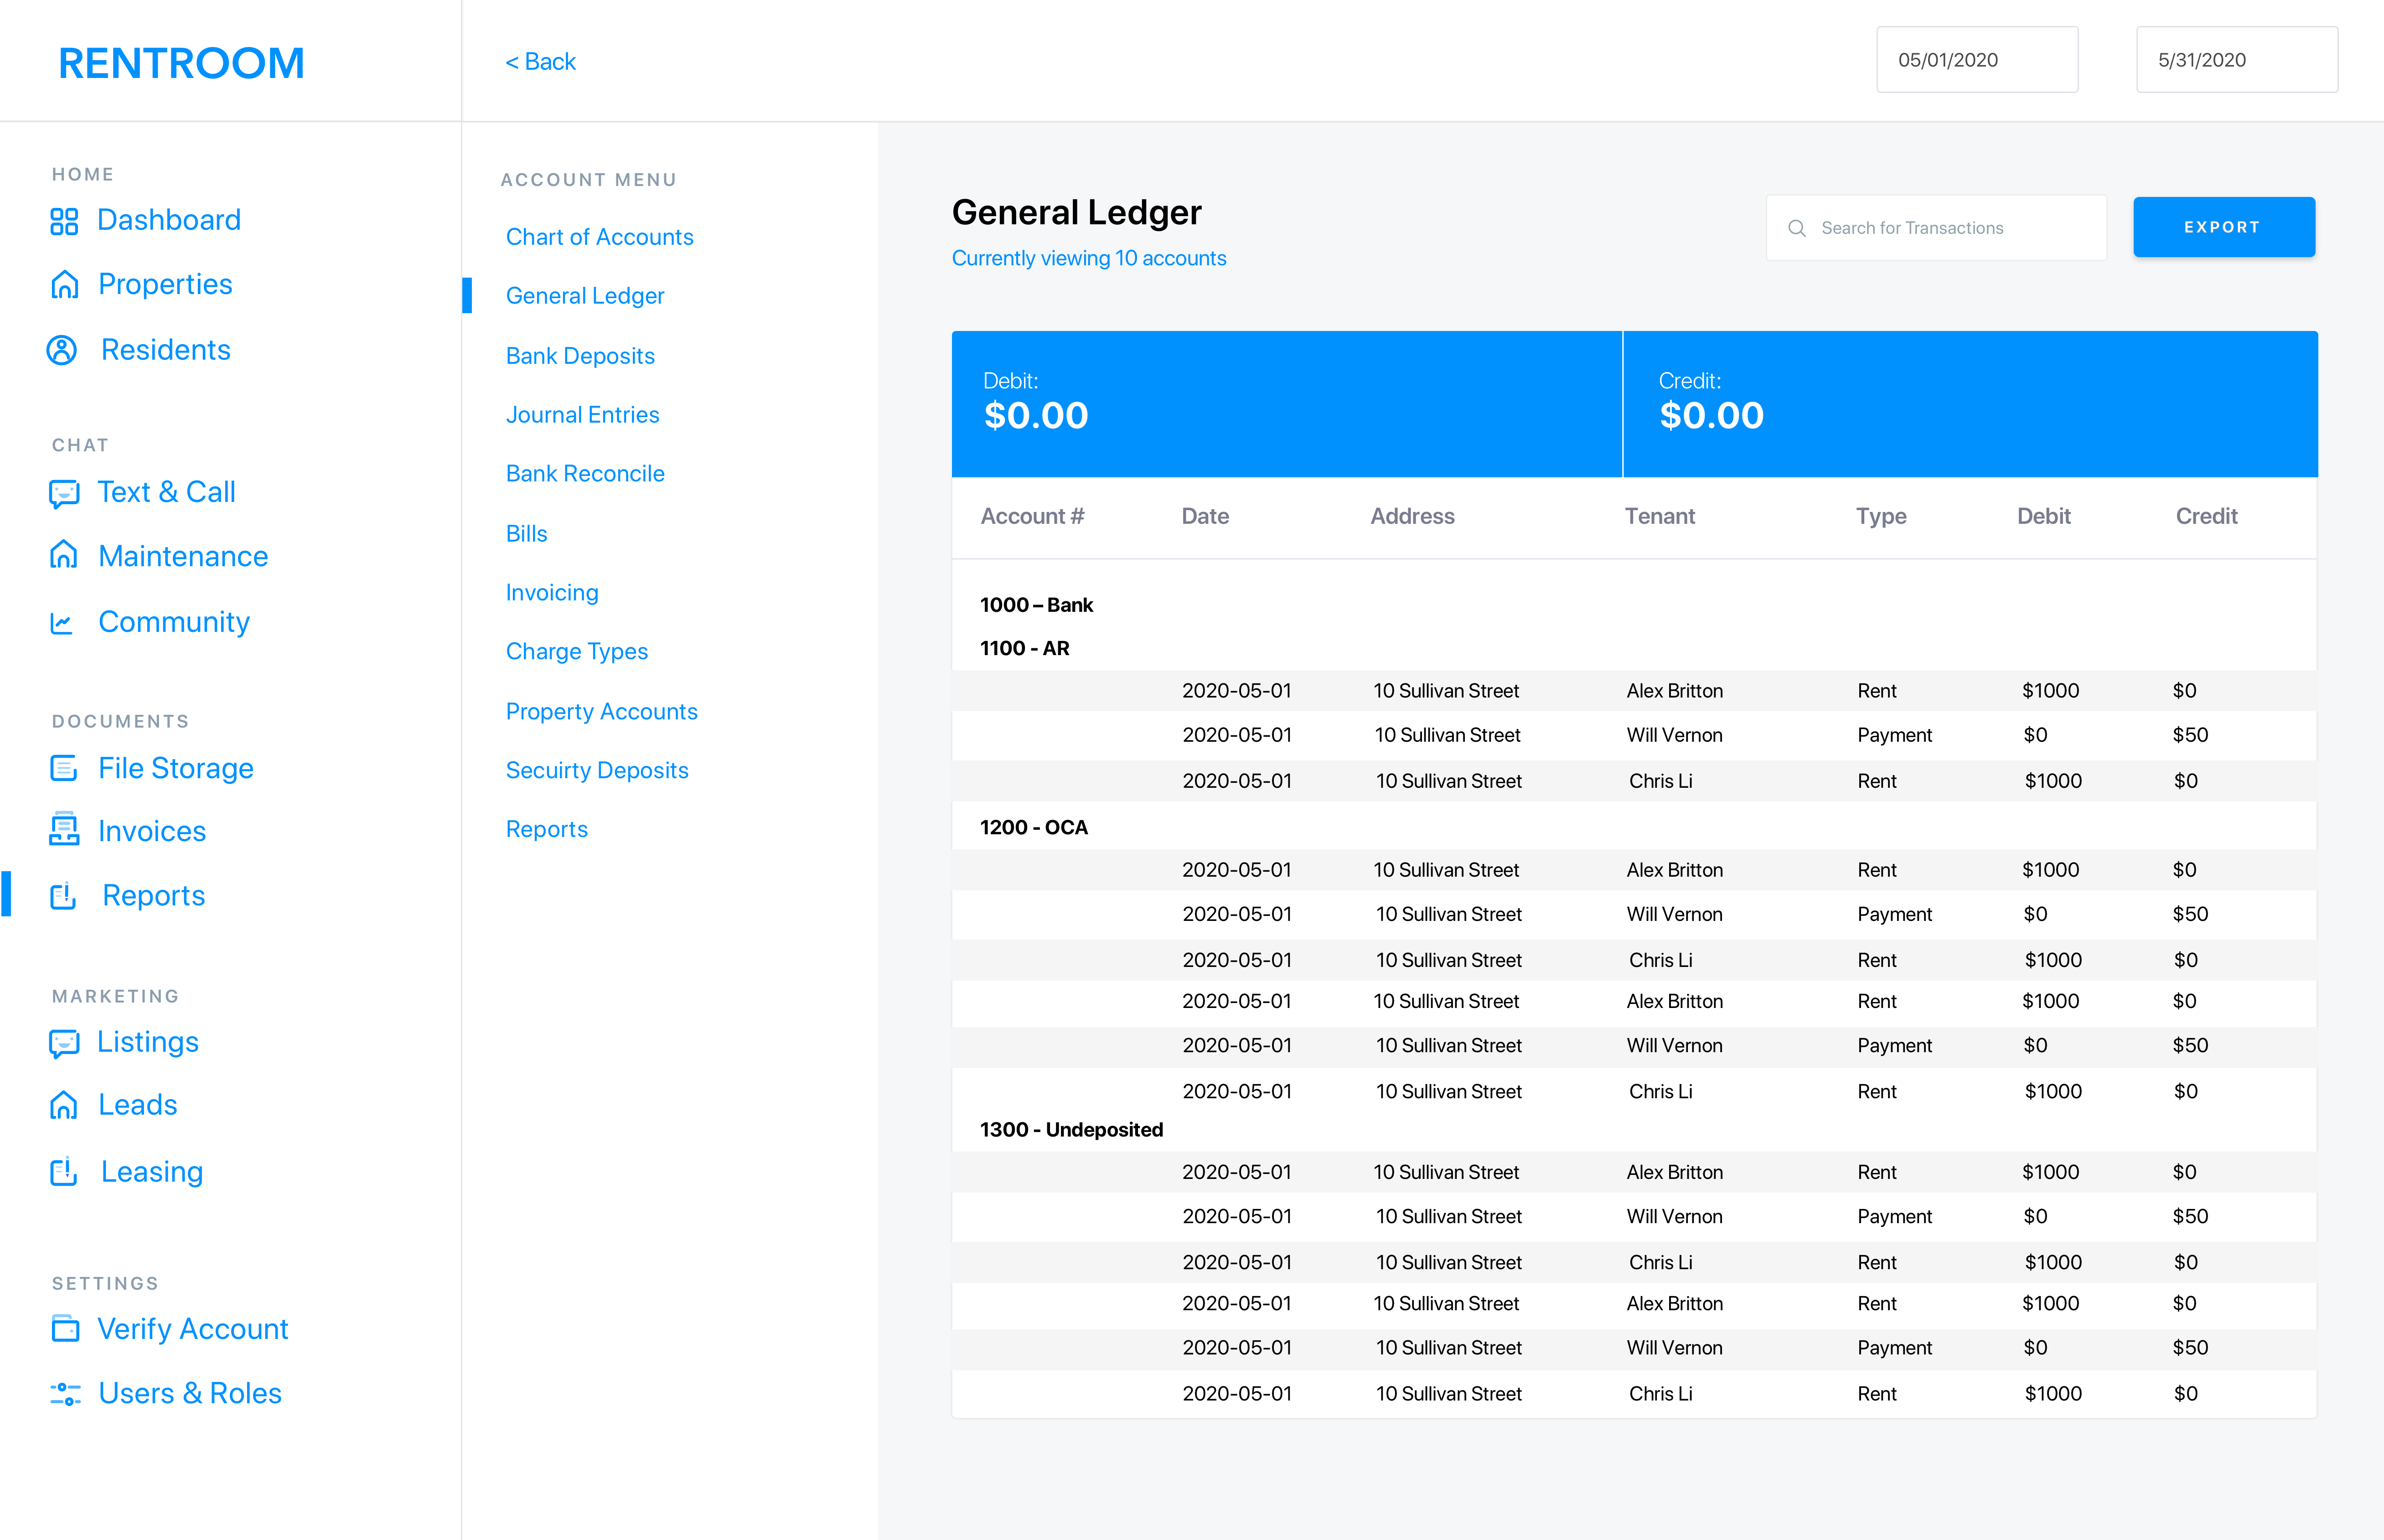Image resolution: width=2384 pixels, height=1540 pixels.
Task: Click the Back link
Action: pos(541,62)
